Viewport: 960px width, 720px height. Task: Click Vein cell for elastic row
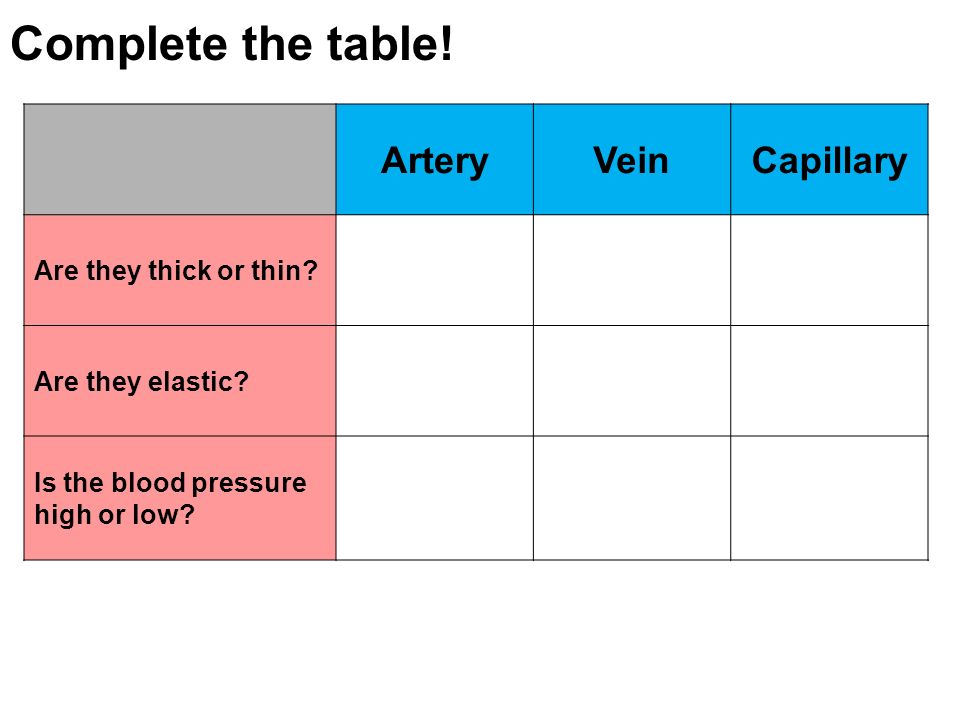[x=632, y=381]
